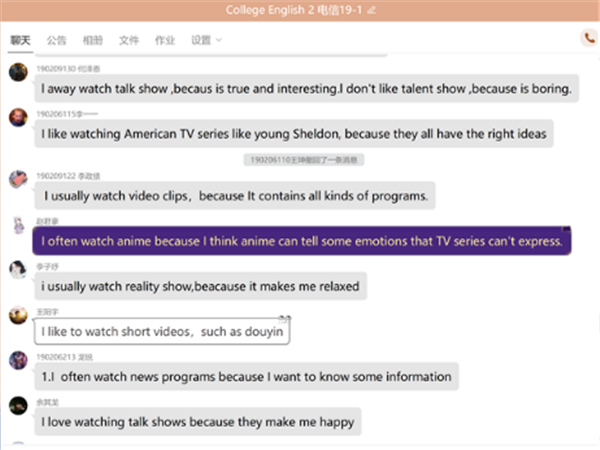The image size is (600, 450).
Task: Click avatar next to the douyin message
Action: 18,316
